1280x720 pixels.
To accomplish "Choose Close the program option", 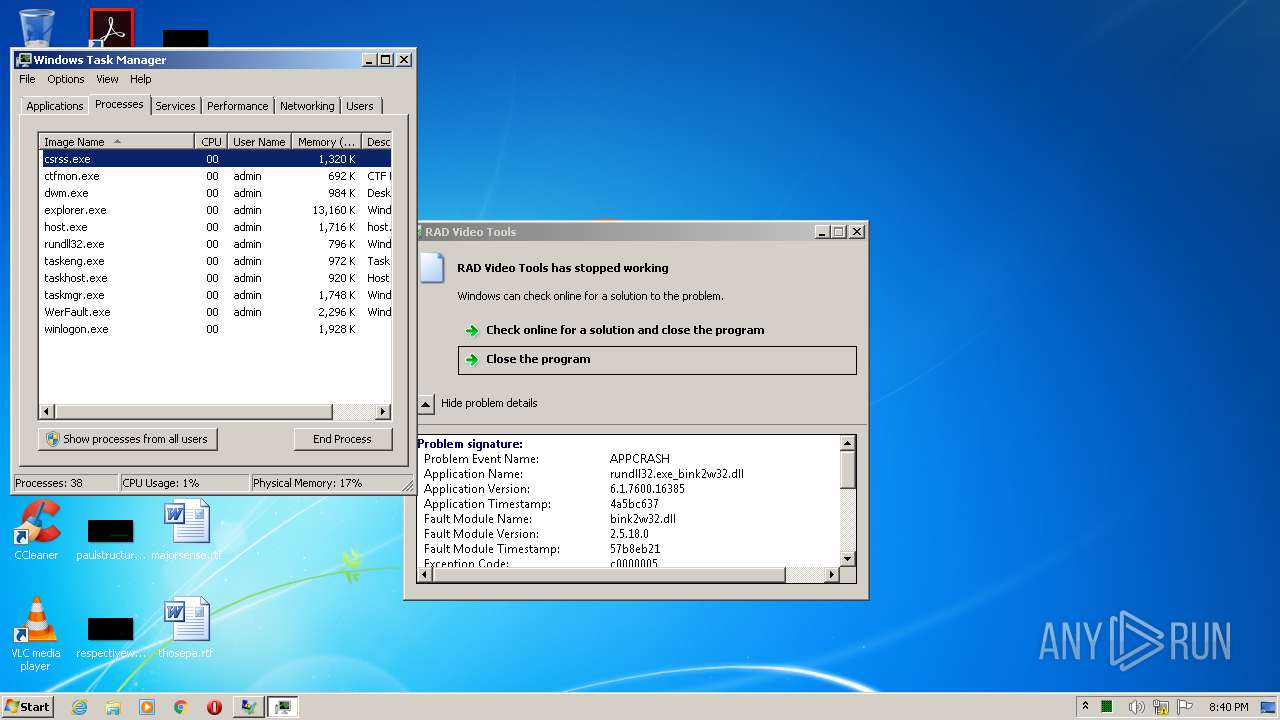I will click(x=657, y=360).
